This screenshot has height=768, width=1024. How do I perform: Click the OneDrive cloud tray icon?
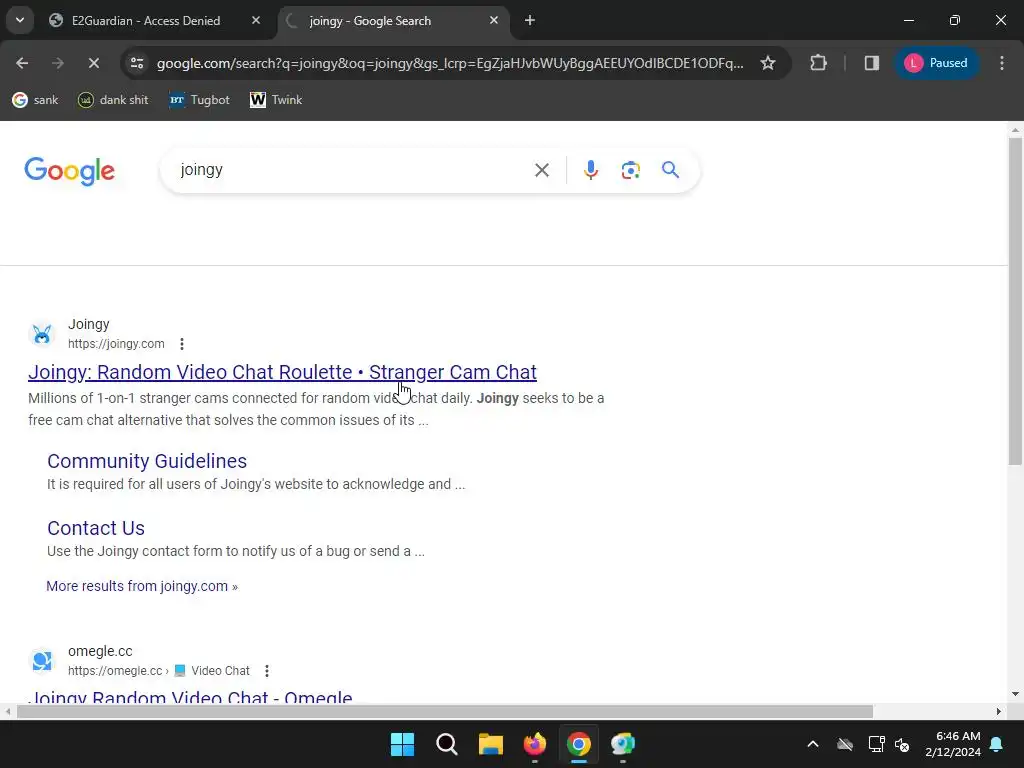[845, 744]
